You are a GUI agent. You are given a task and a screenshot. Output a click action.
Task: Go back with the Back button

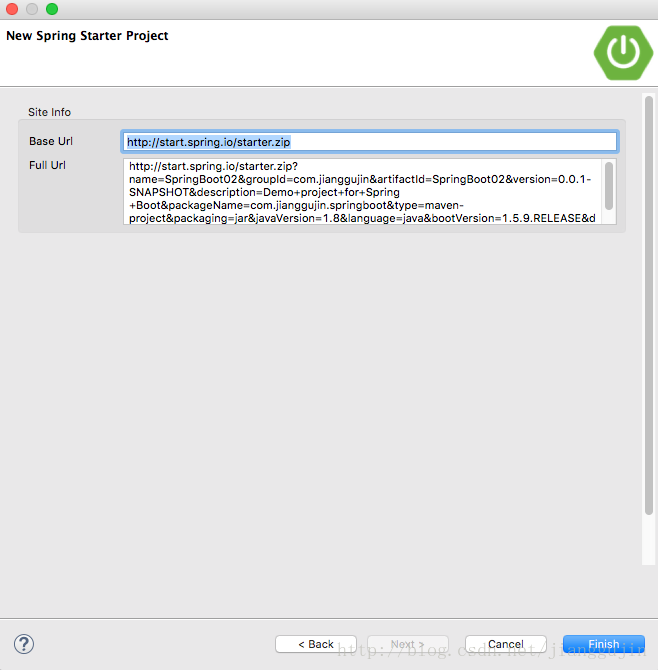(x=316, y=644)
